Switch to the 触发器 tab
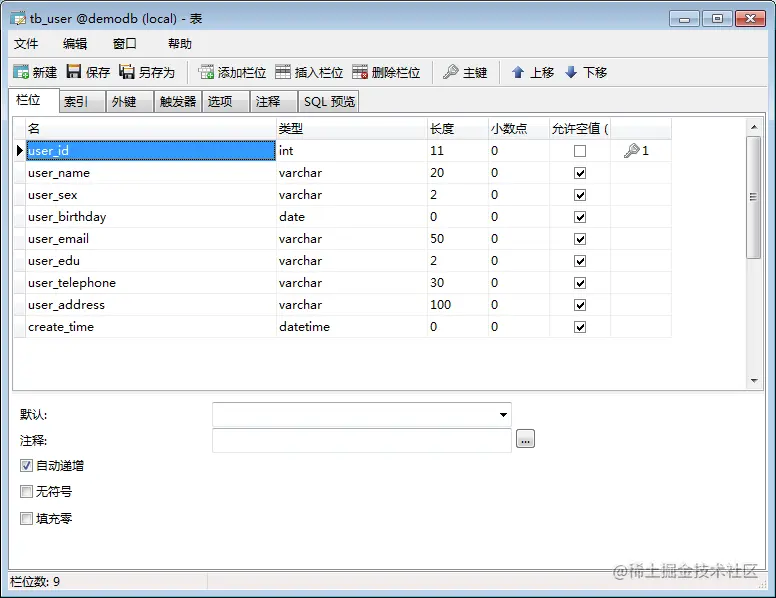The width and height of the screenshot is (776, 598). click(178, 101)
